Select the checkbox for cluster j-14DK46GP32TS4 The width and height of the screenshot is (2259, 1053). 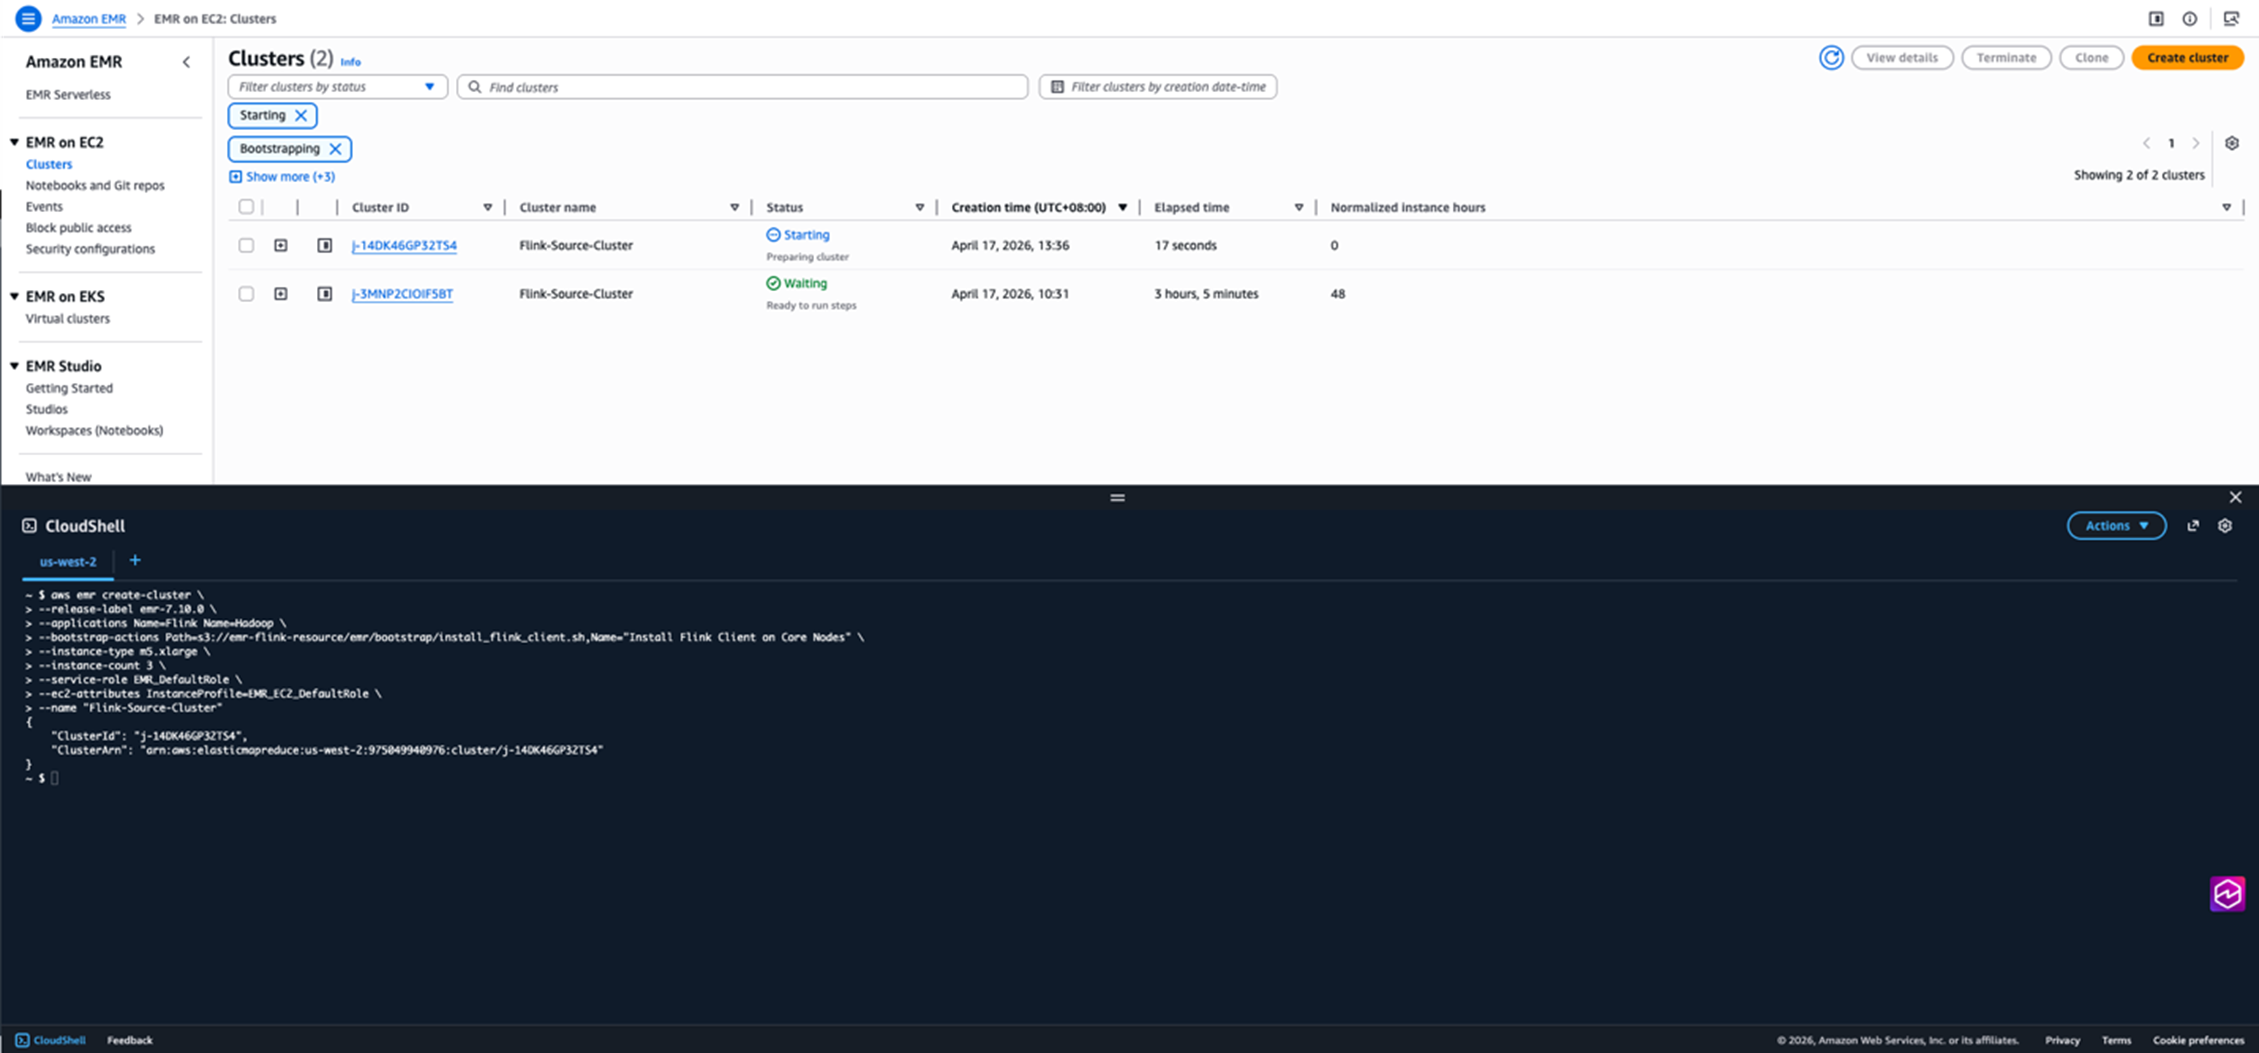pyautogui.click(x=246, y=245)
